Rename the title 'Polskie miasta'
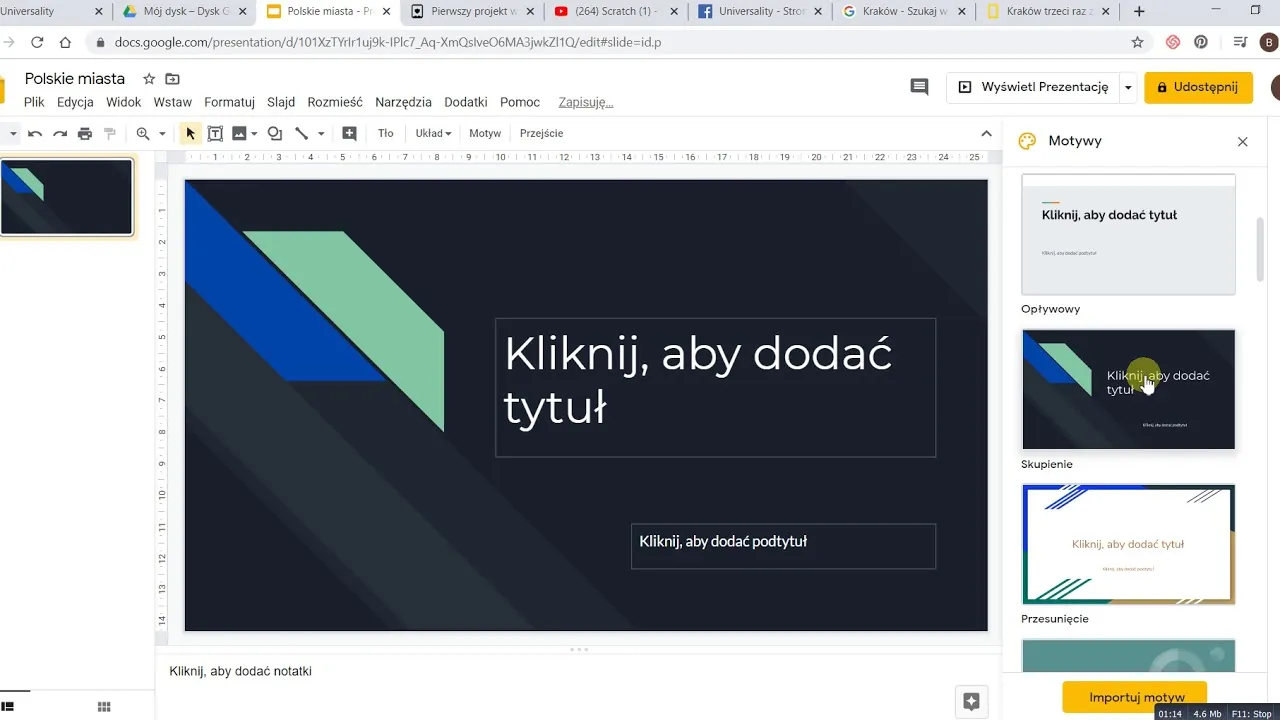Viewport: 1280px width, 720px height. [75, 79]
